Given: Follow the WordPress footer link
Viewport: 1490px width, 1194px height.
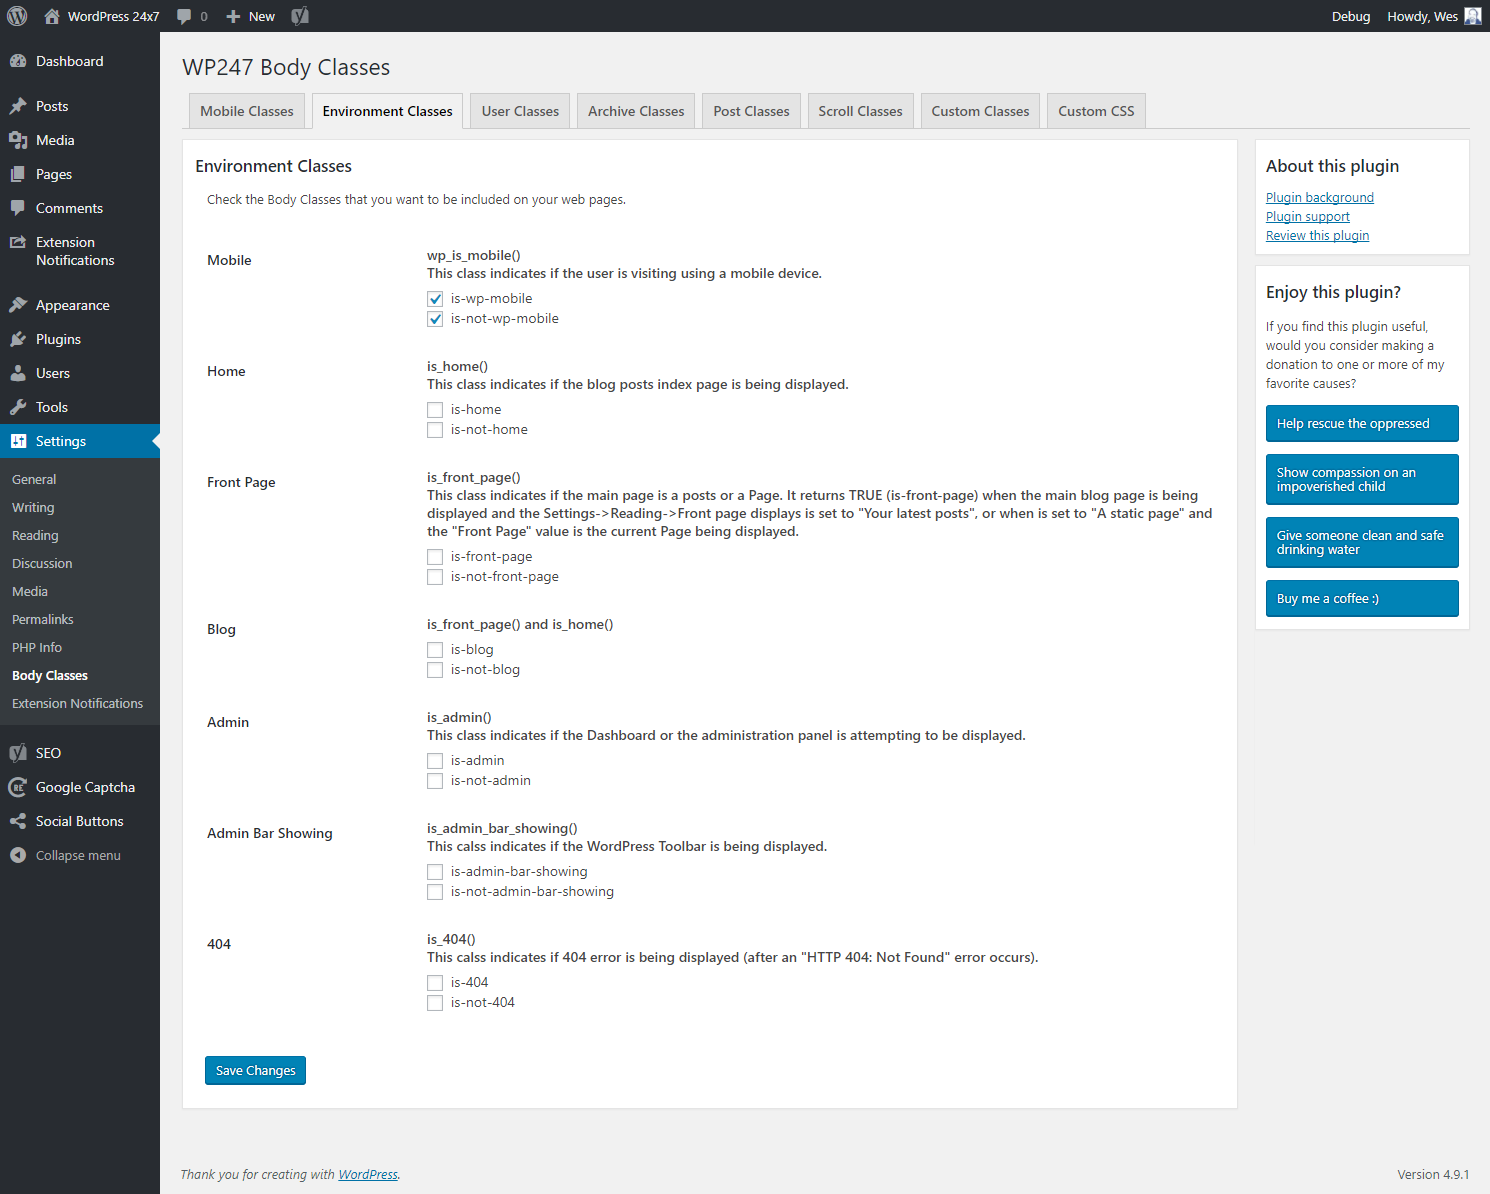Looking at the screenshot, I should tap(368, 1174).
